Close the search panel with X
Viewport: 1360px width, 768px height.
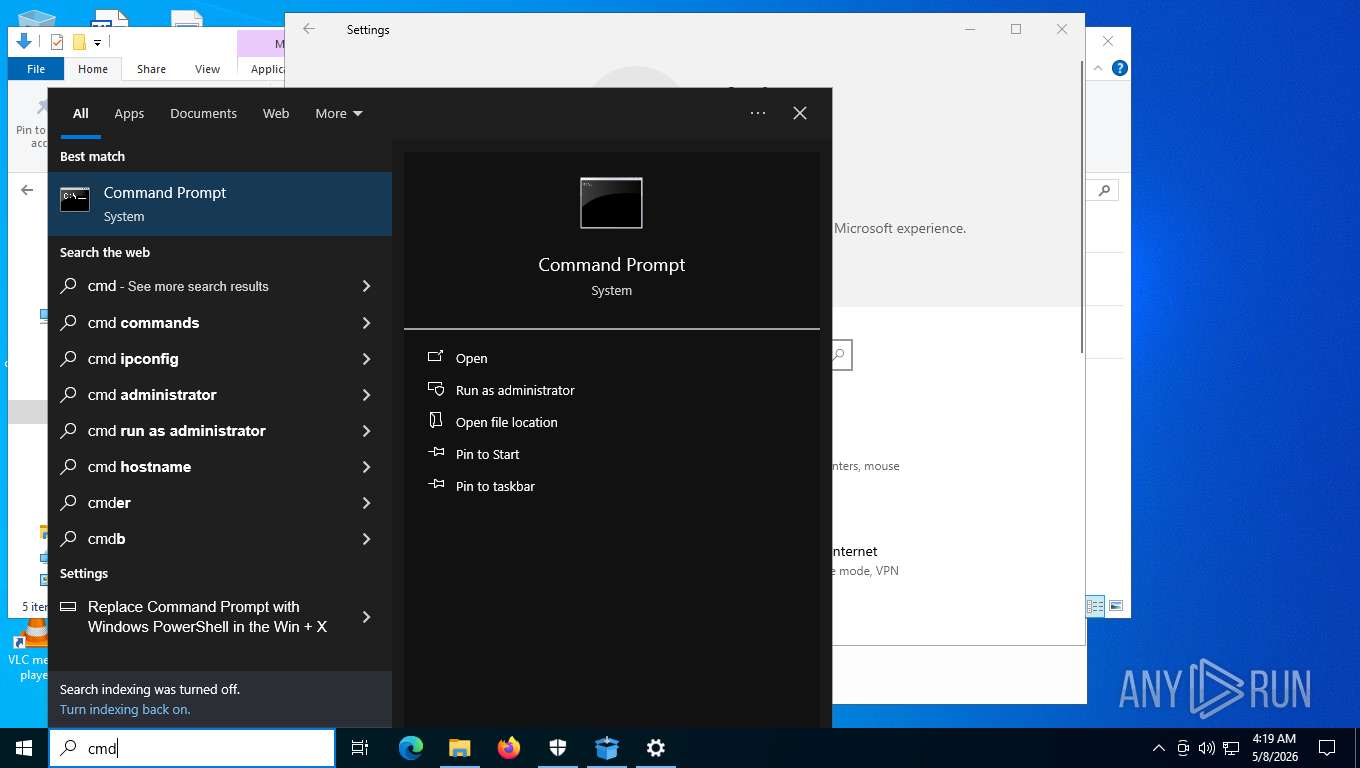click(800, 113)
